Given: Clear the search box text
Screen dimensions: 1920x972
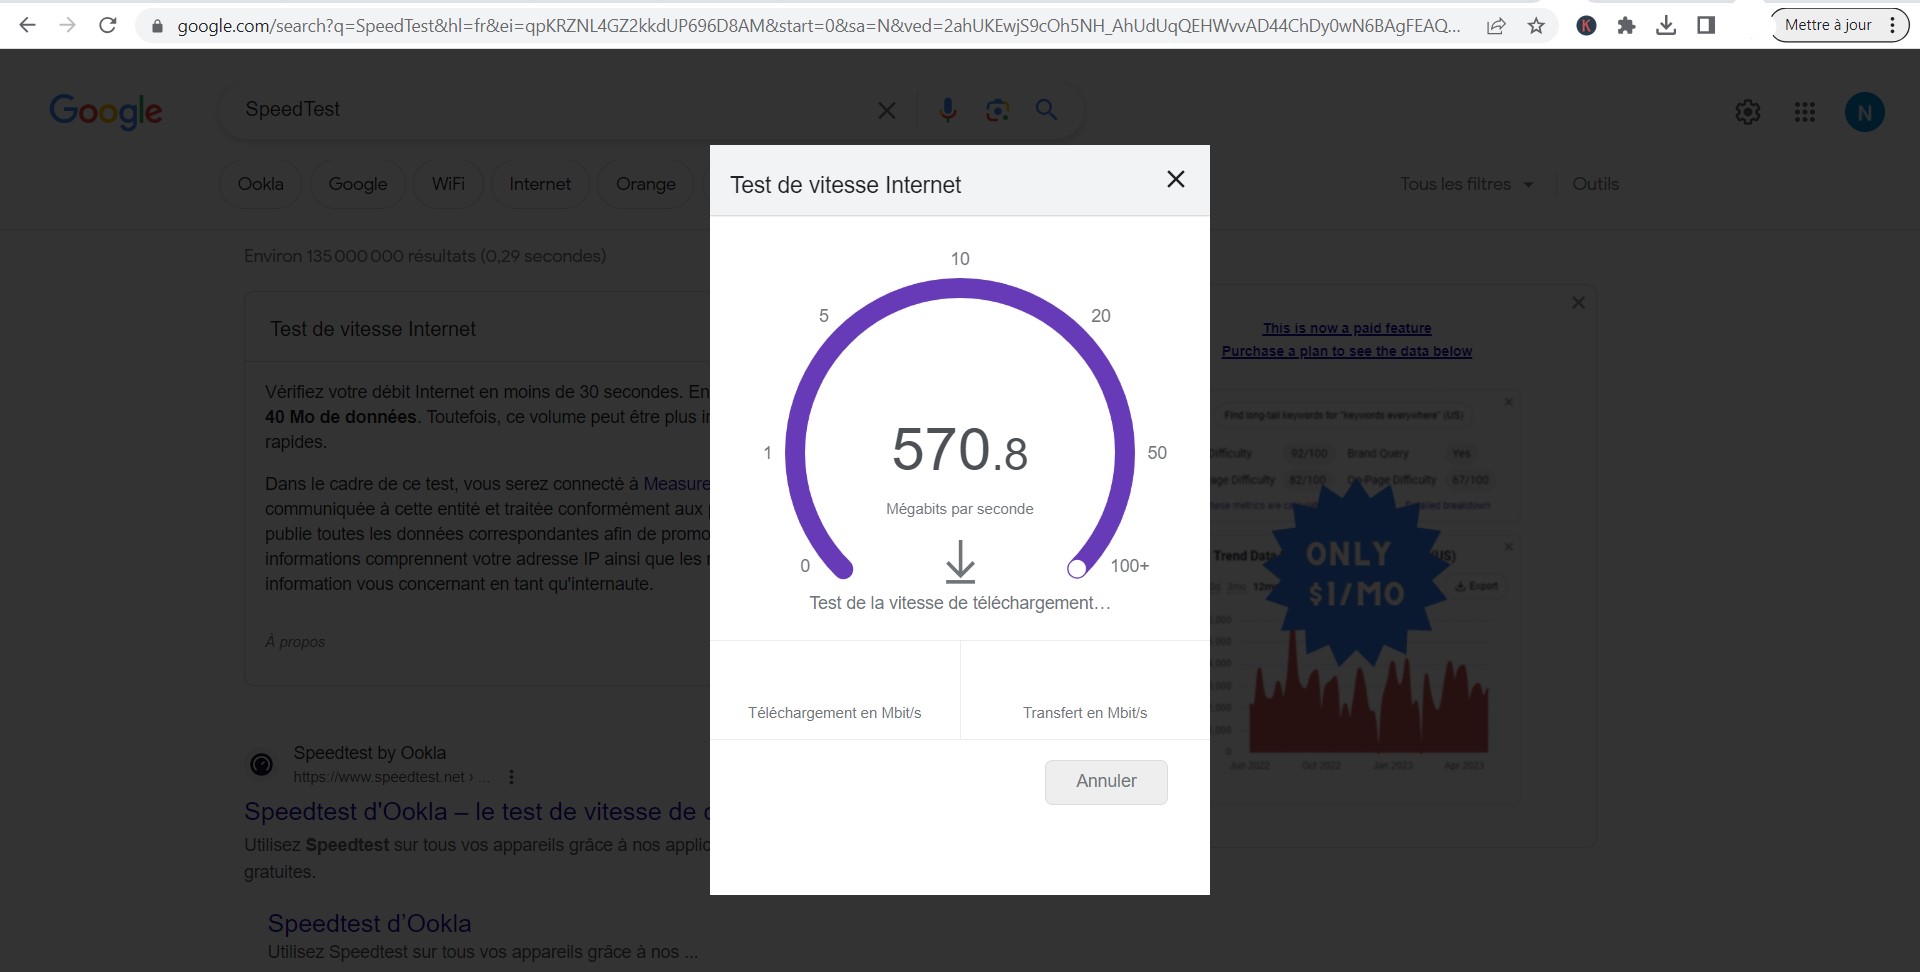Looking at the screenshot, I should pyautogui.click(x=886, y=111).
